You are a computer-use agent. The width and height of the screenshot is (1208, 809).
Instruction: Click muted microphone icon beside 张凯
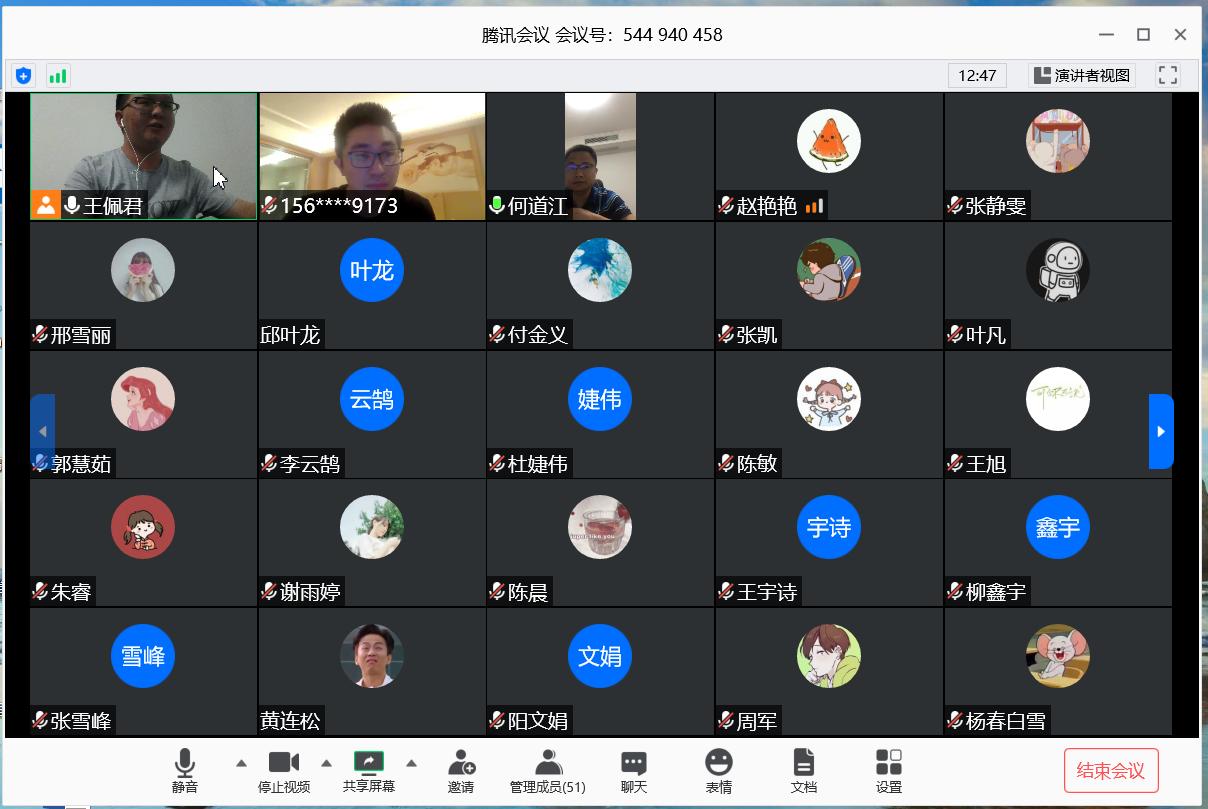pyautogui.click(x=726, y=335)
